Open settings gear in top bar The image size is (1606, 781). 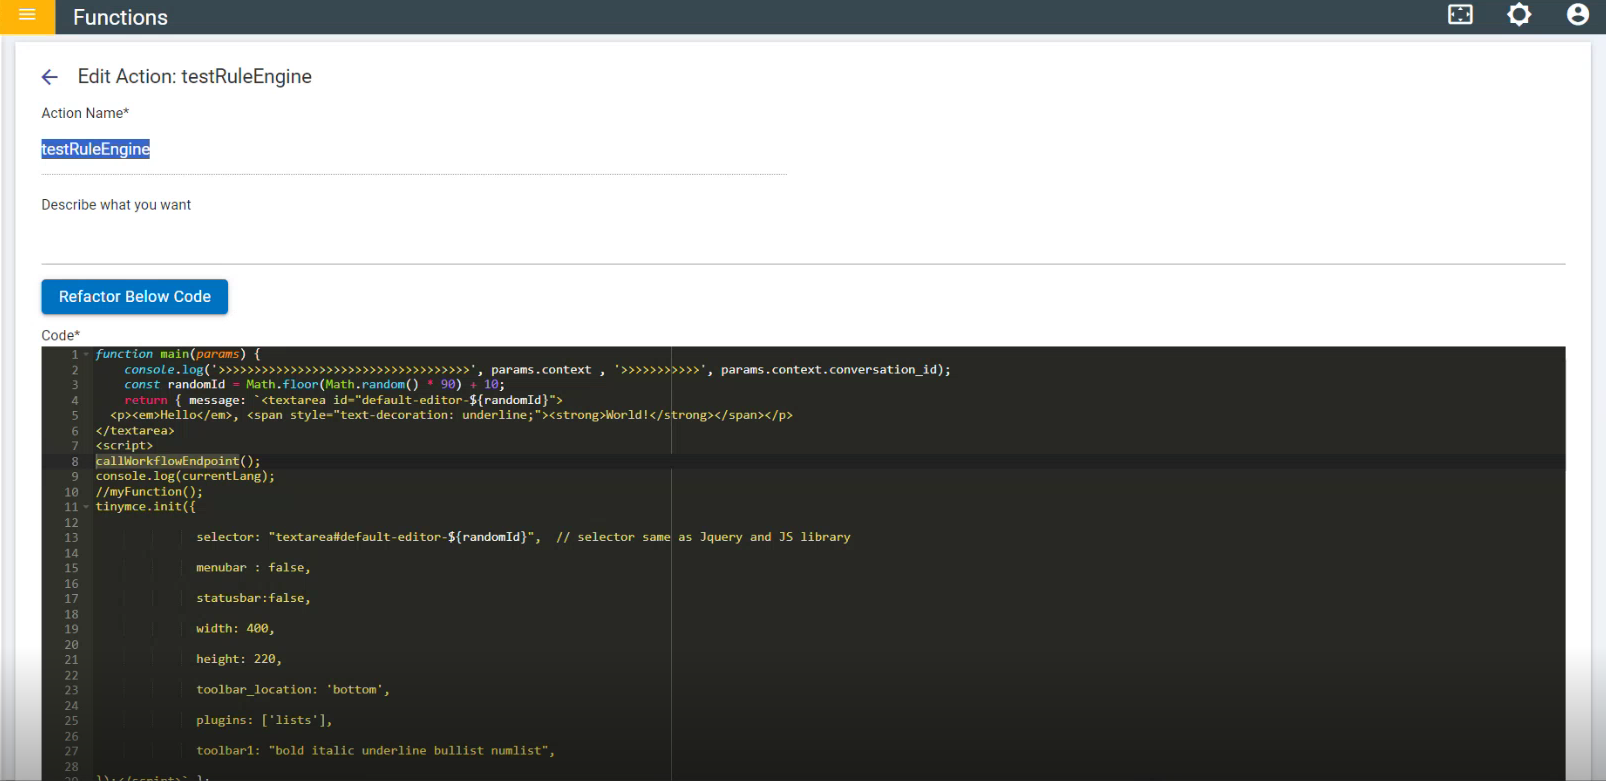point(1519,15)
